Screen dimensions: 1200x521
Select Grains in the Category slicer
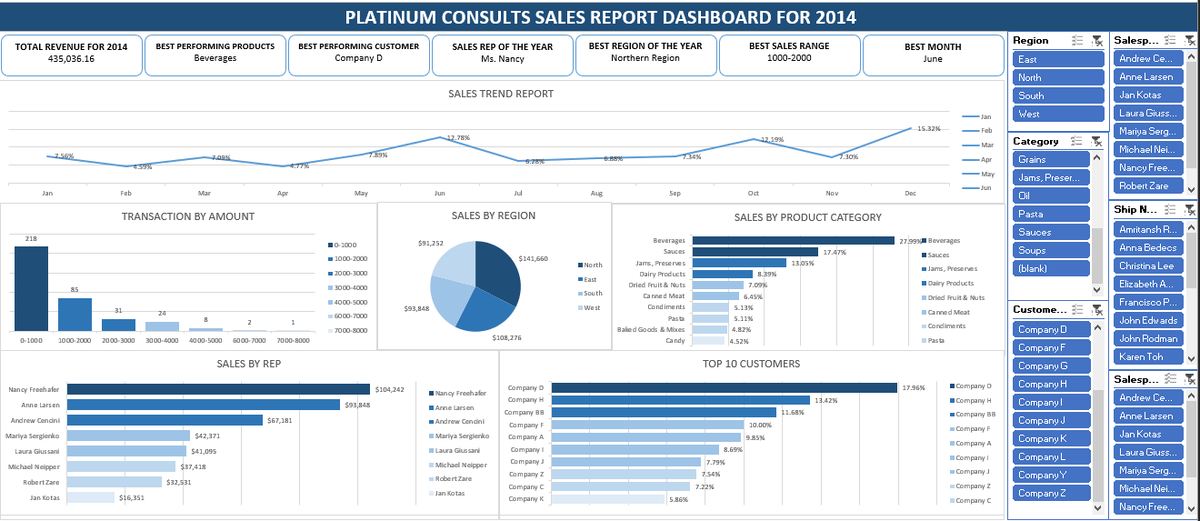1051,159
